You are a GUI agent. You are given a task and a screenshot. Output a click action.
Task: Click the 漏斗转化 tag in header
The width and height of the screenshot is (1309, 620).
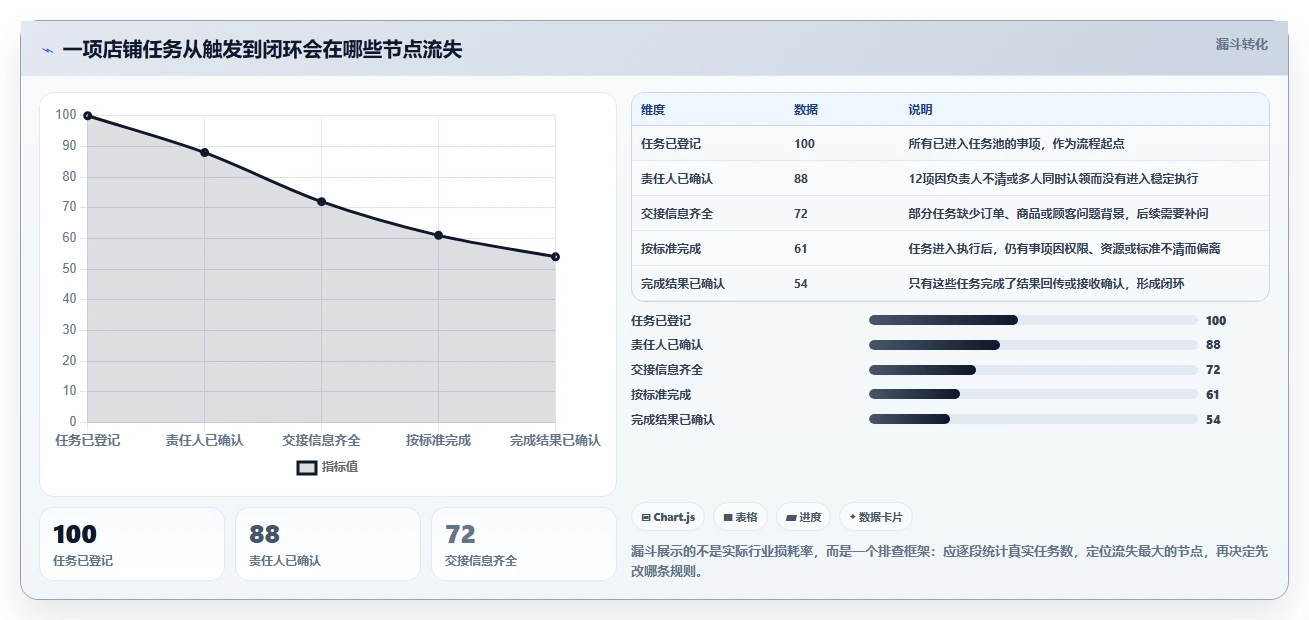point(1242,44)
